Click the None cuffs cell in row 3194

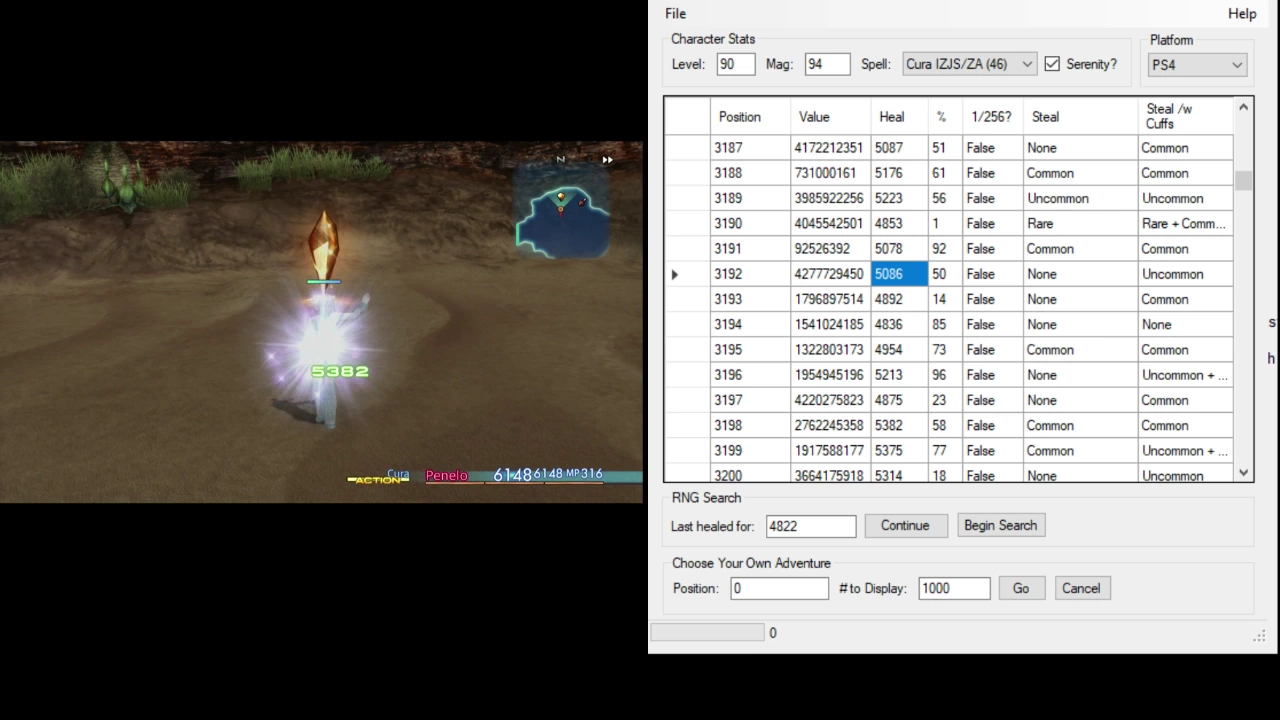point(1185,324)
